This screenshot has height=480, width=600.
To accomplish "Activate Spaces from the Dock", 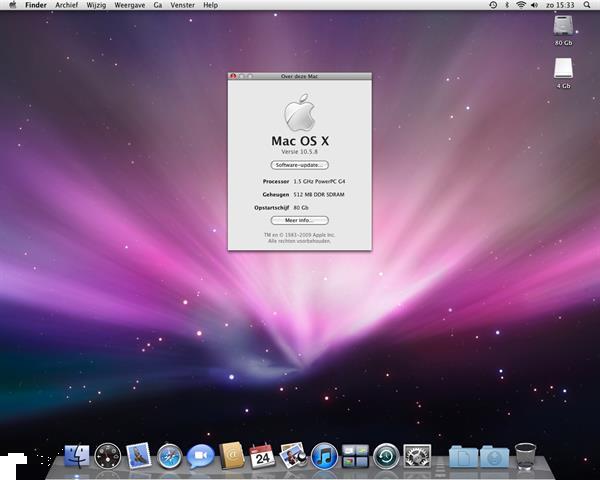I will click(x=355, y=456).
